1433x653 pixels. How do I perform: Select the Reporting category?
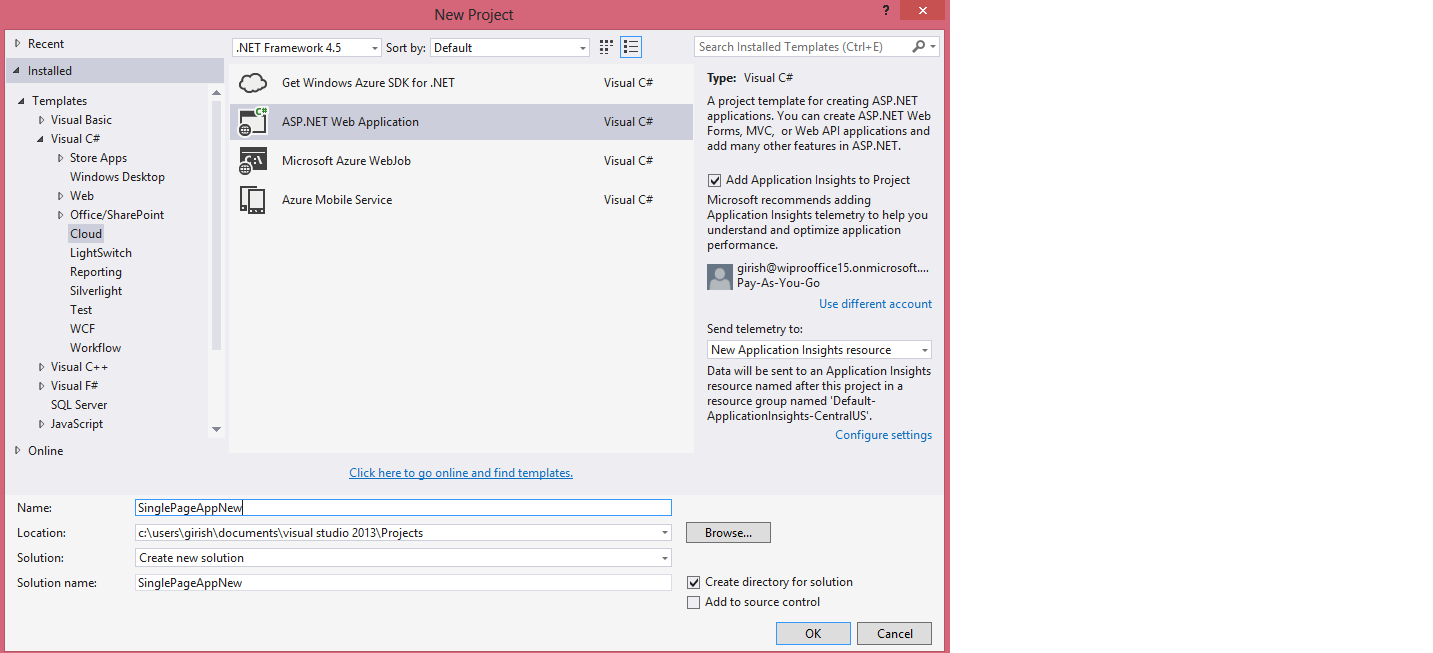click(96, 272)
